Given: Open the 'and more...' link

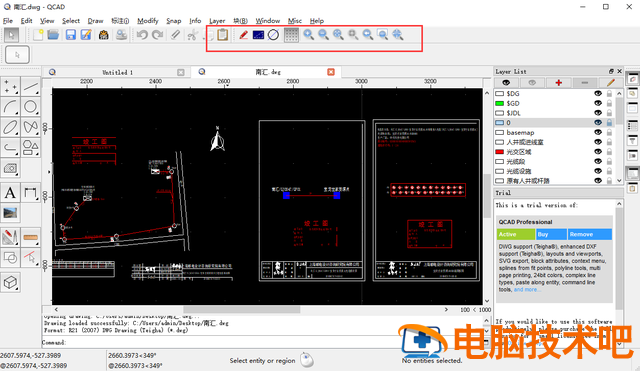Looking at the screenshot, I should pyautogui.click(x=527, y=289).
